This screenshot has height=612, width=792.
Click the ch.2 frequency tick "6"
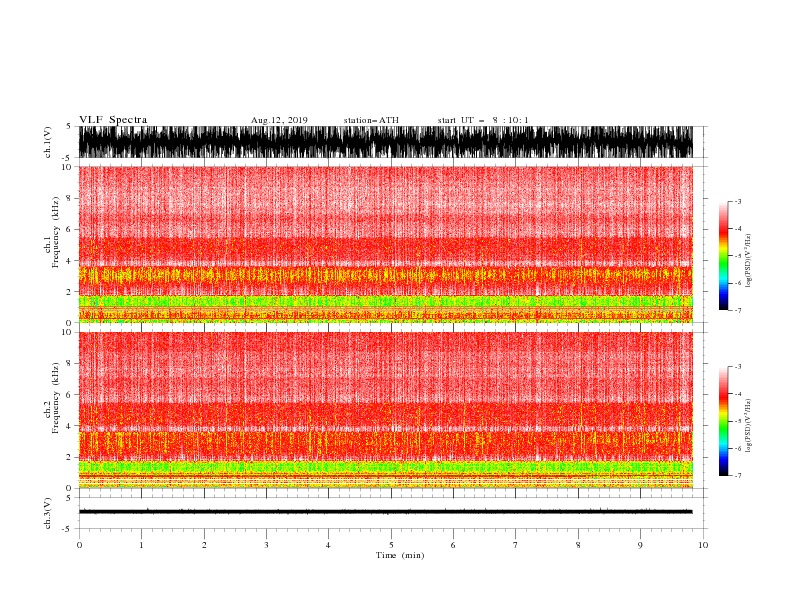[69, 395]
